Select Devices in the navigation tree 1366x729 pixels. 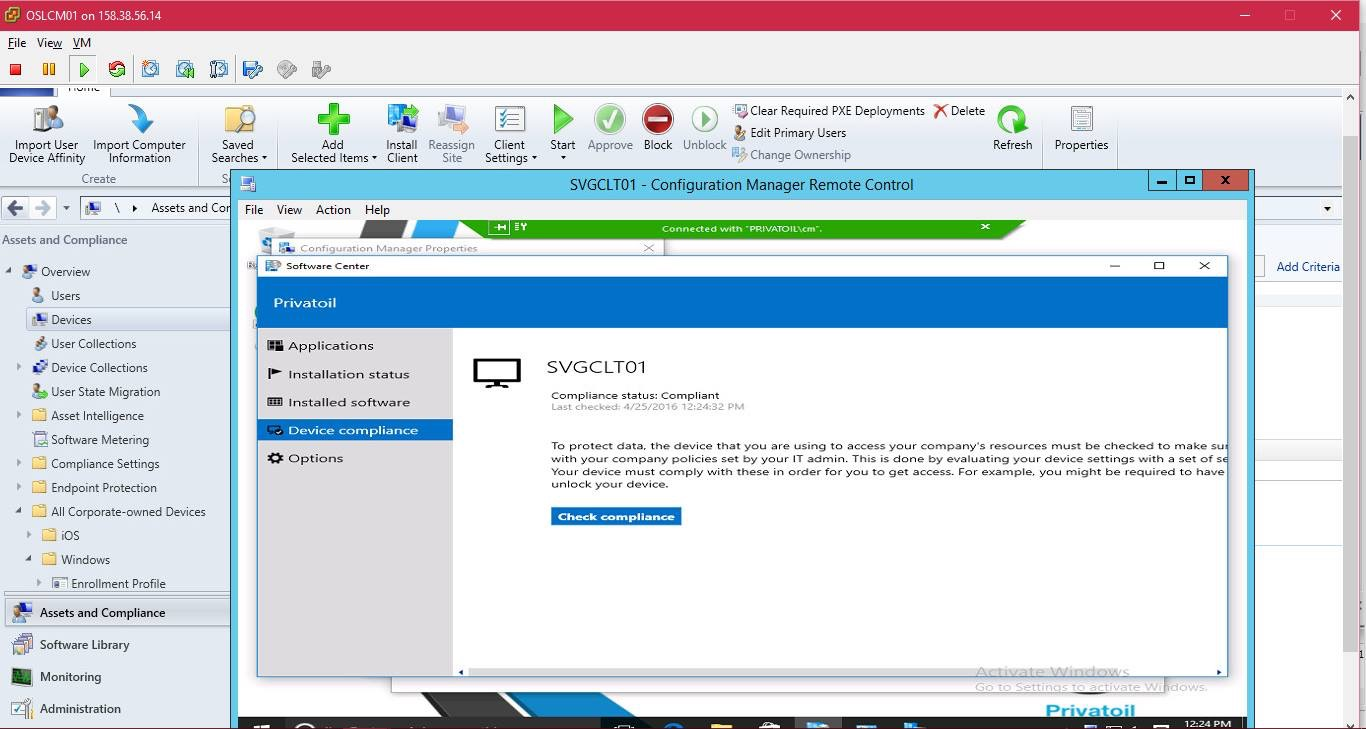click(71, 320)
